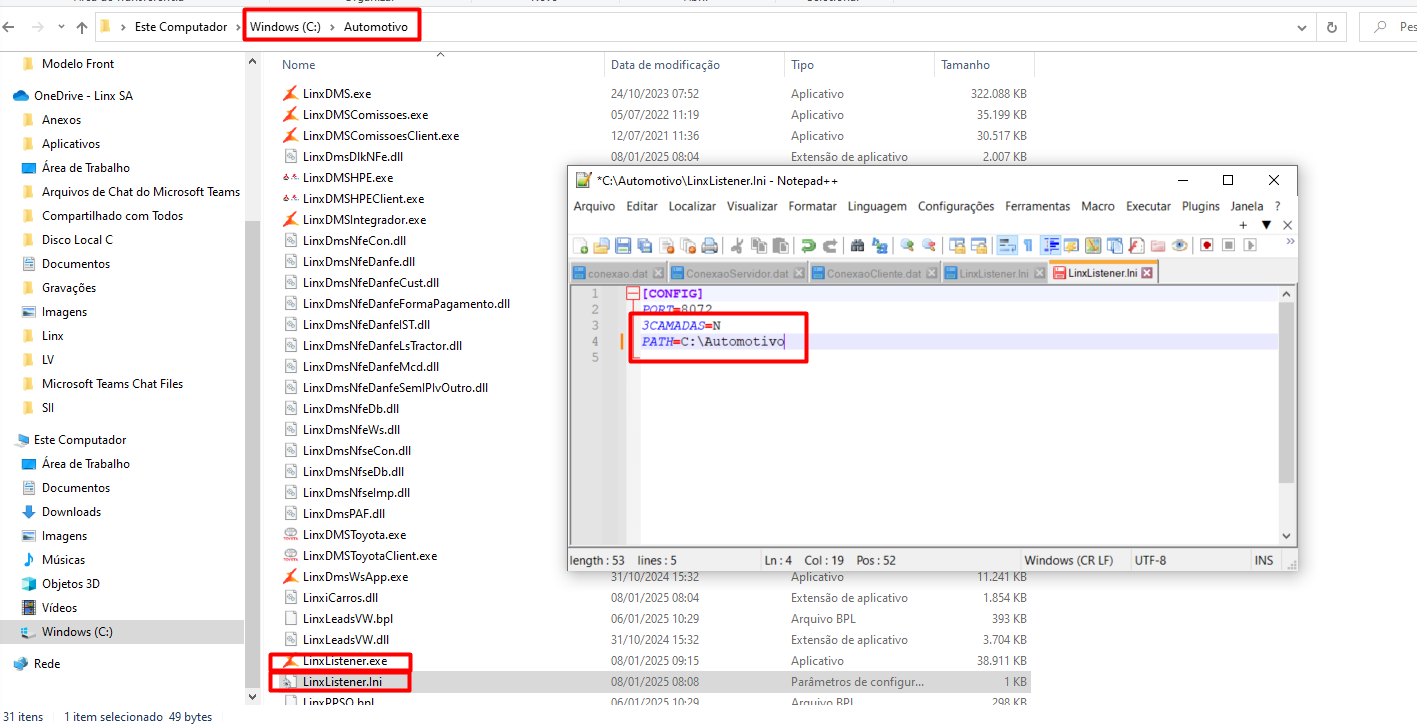Refresh the Explorer folder view
Image resolution: width=1417 pixels, height=724 pixels.
tap(1330, 28)
